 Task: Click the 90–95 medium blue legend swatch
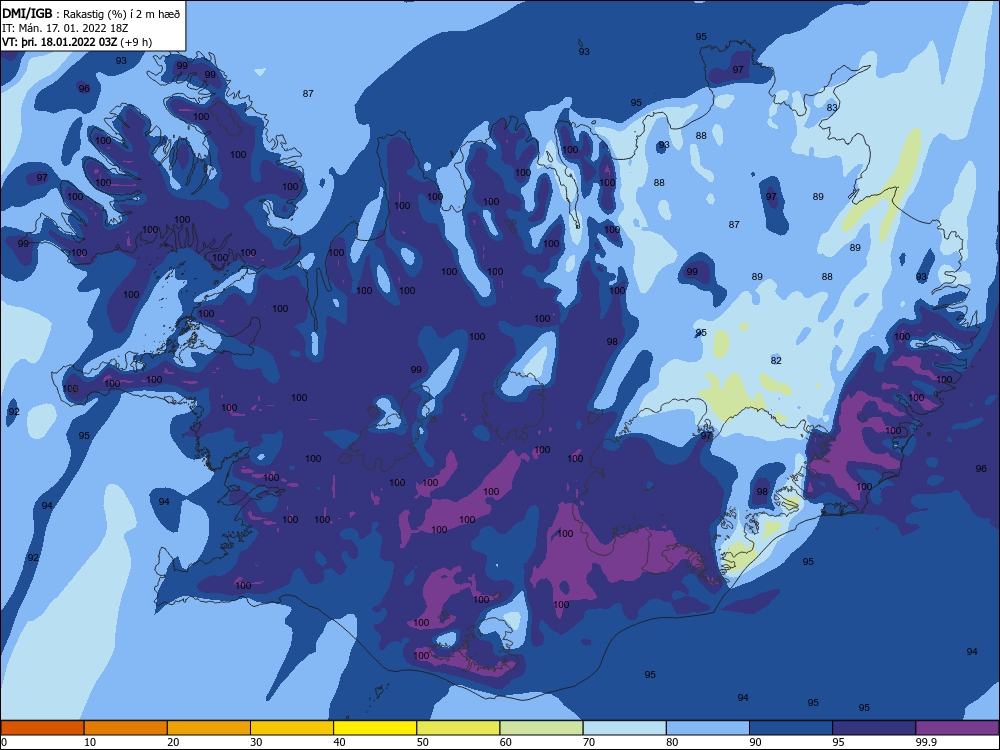coord(791,728)
